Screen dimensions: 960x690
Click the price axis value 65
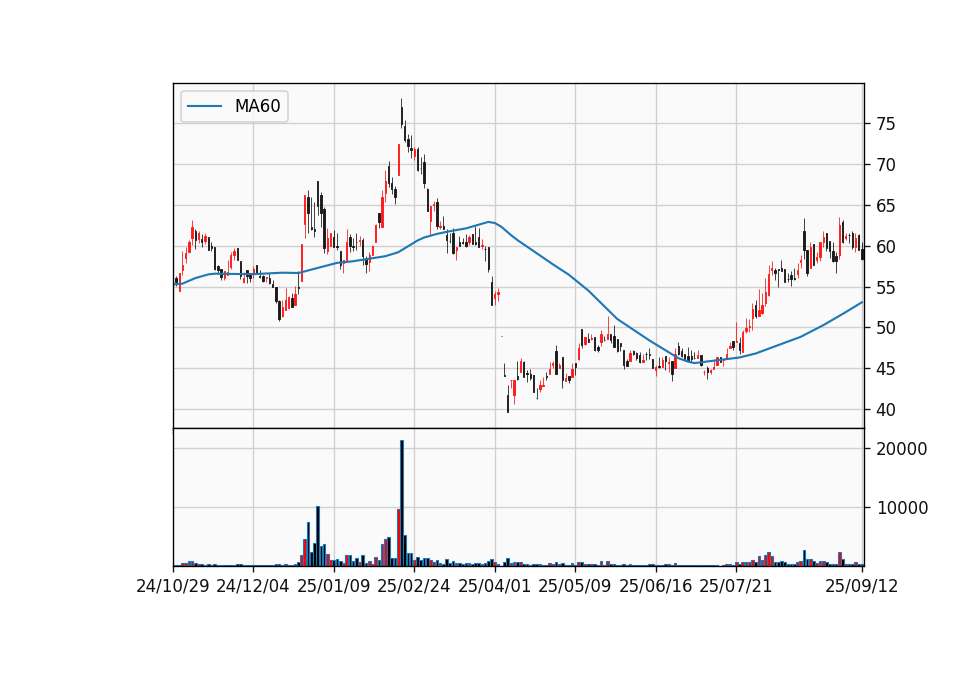pos(885,206)
